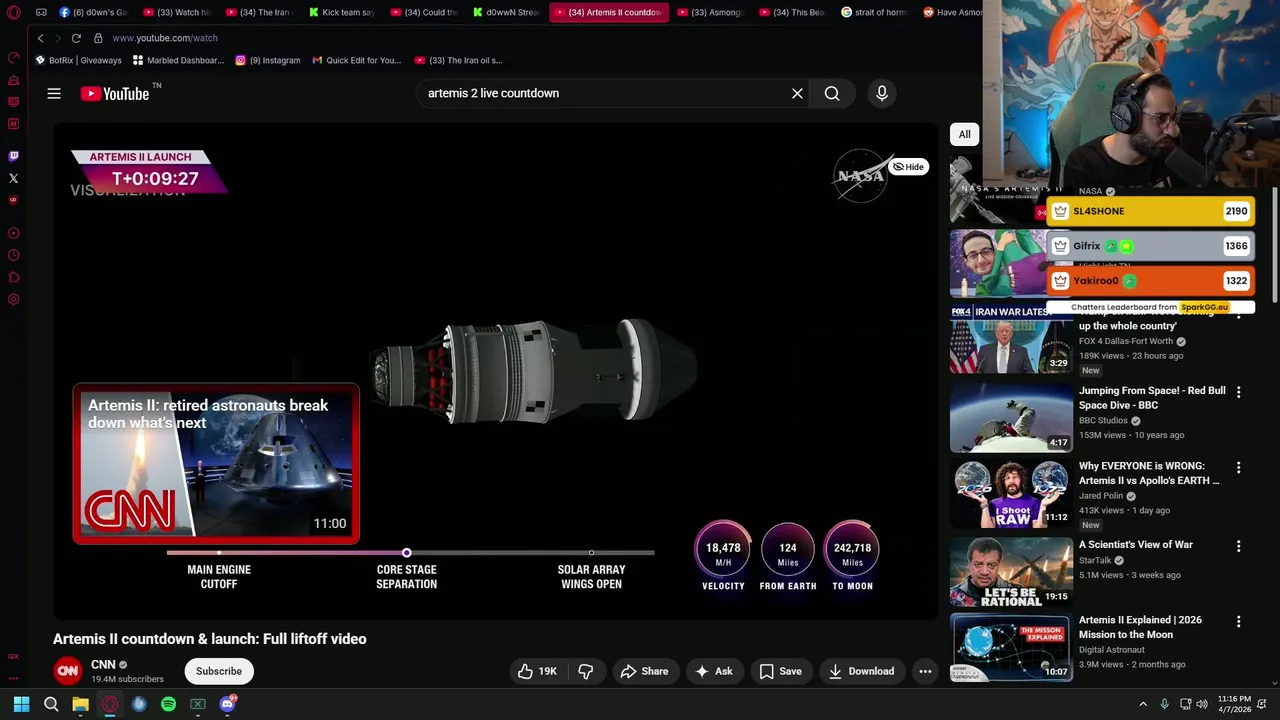Open volume control in system tray
Screen dimensions: 1280x720
pos(1203,704)
